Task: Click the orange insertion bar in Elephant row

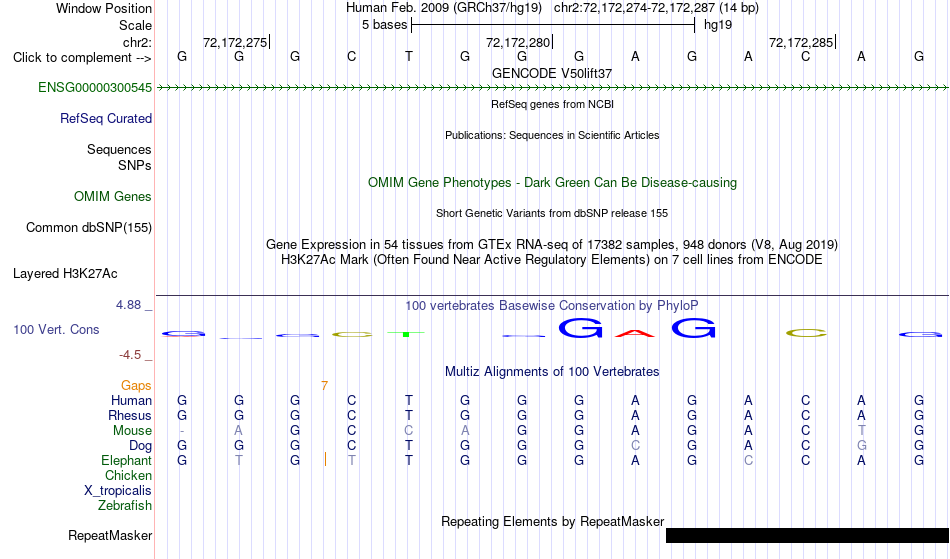Action: coord(325,459)
